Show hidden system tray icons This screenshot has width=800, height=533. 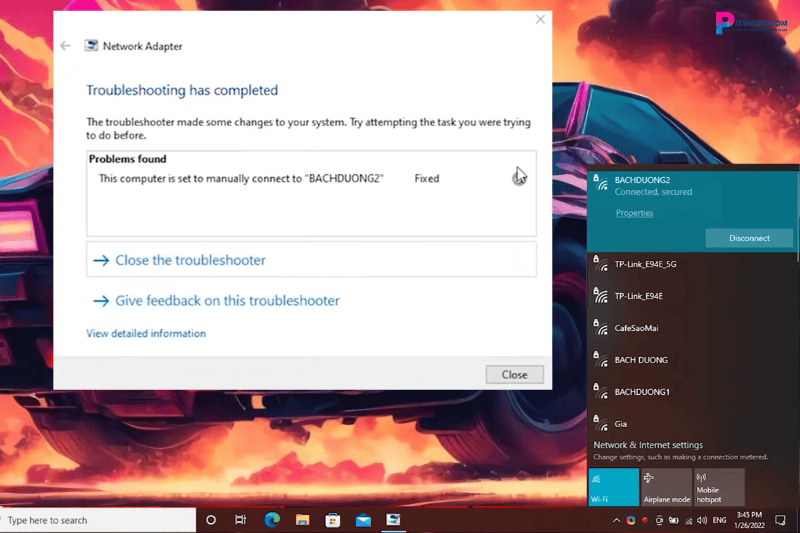click(616, 520)
